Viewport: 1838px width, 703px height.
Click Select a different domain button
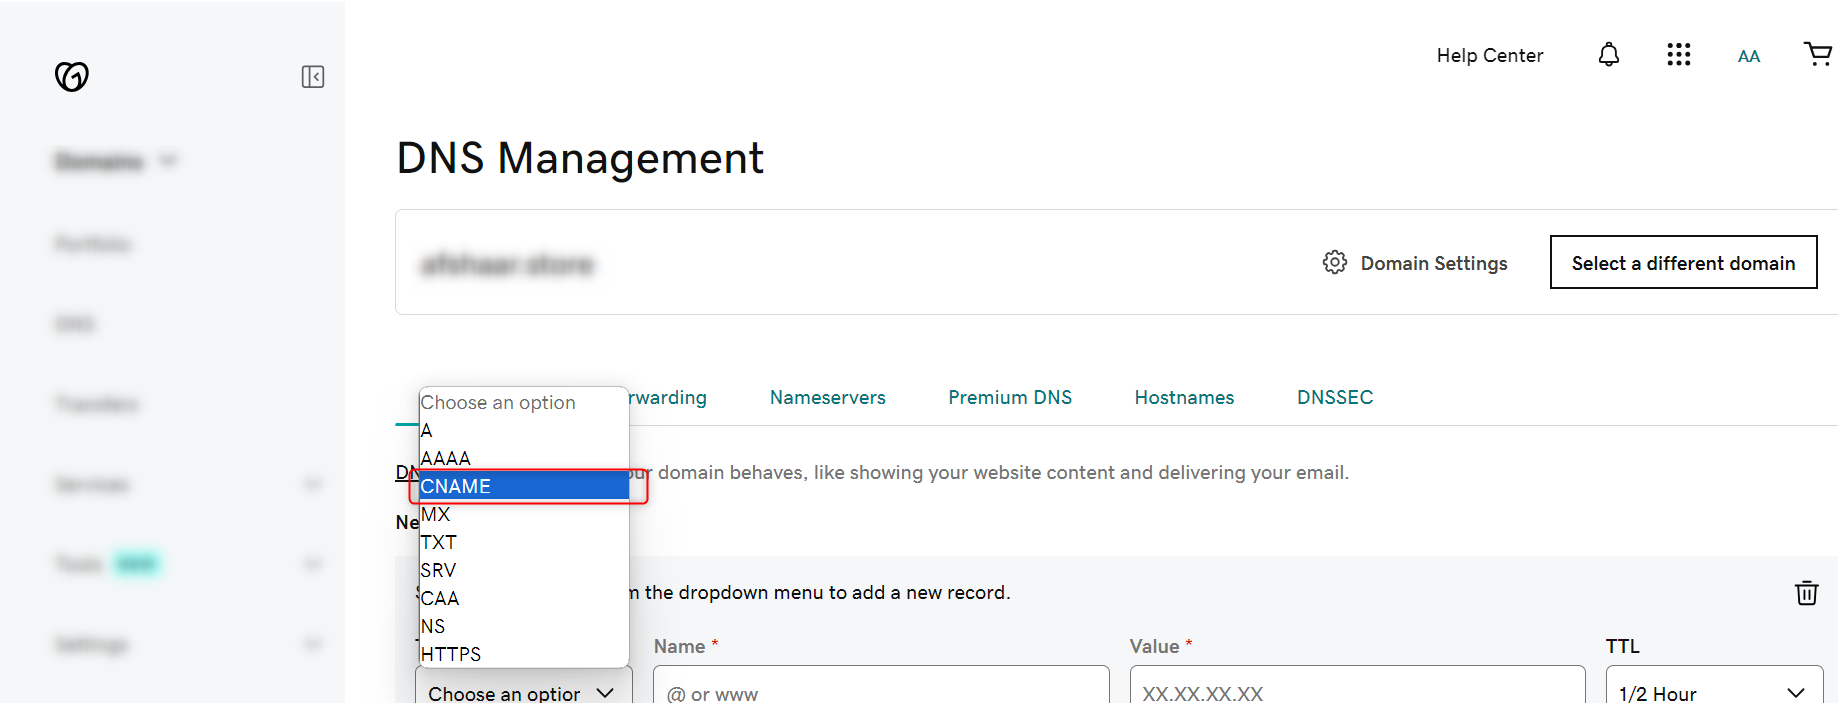[1683, 263]
